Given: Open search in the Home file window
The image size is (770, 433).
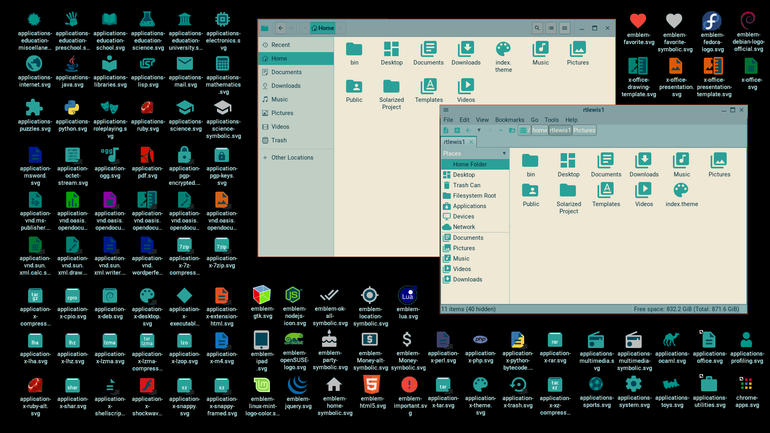Looking at the screenshot, I should pyautogui.click(x=537, y=28).
